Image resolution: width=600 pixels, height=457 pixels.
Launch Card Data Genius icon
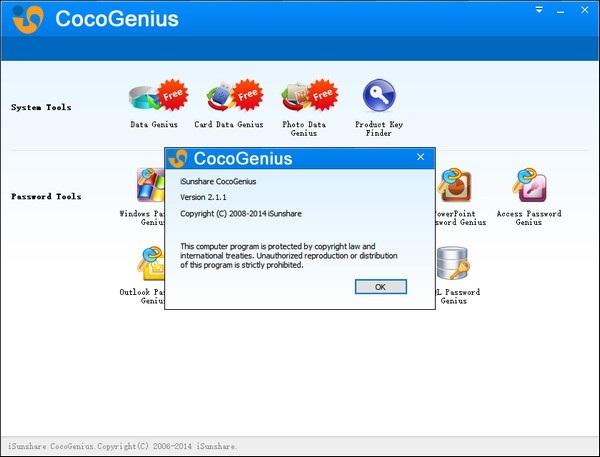point(234,96)
